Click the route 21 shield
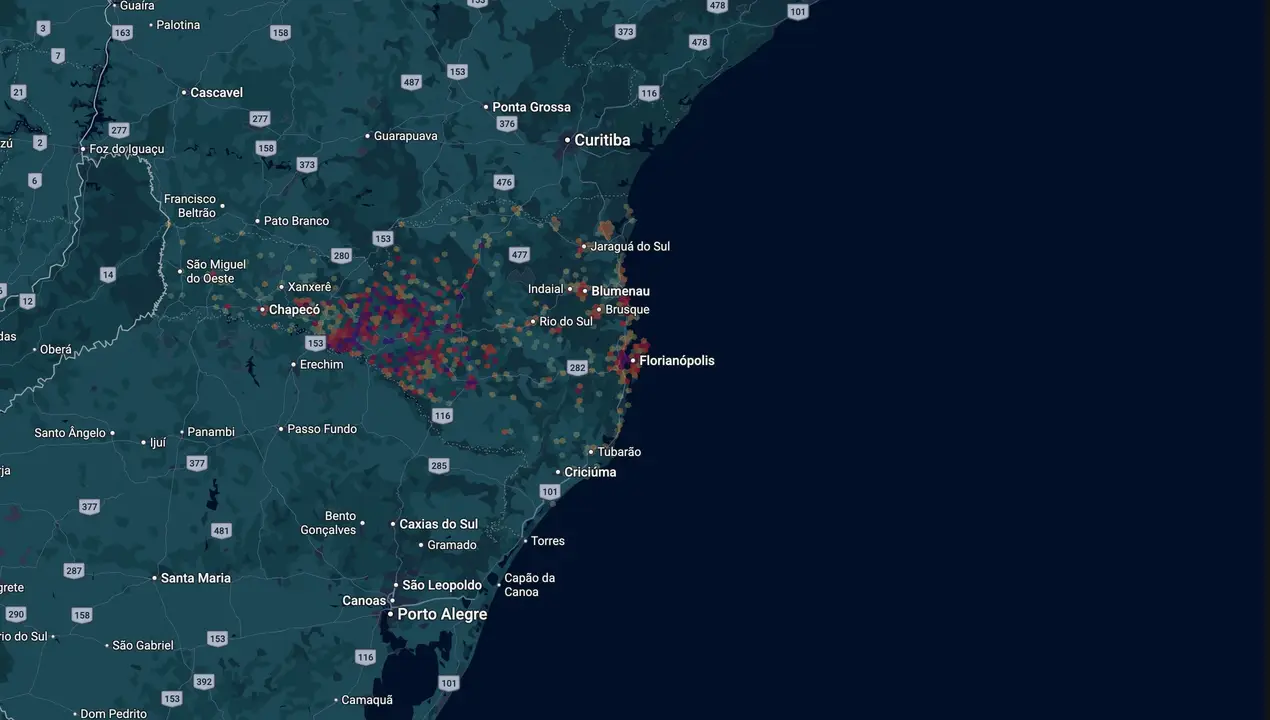Viewport: 1270px width, 720px height. click(18, 92)
